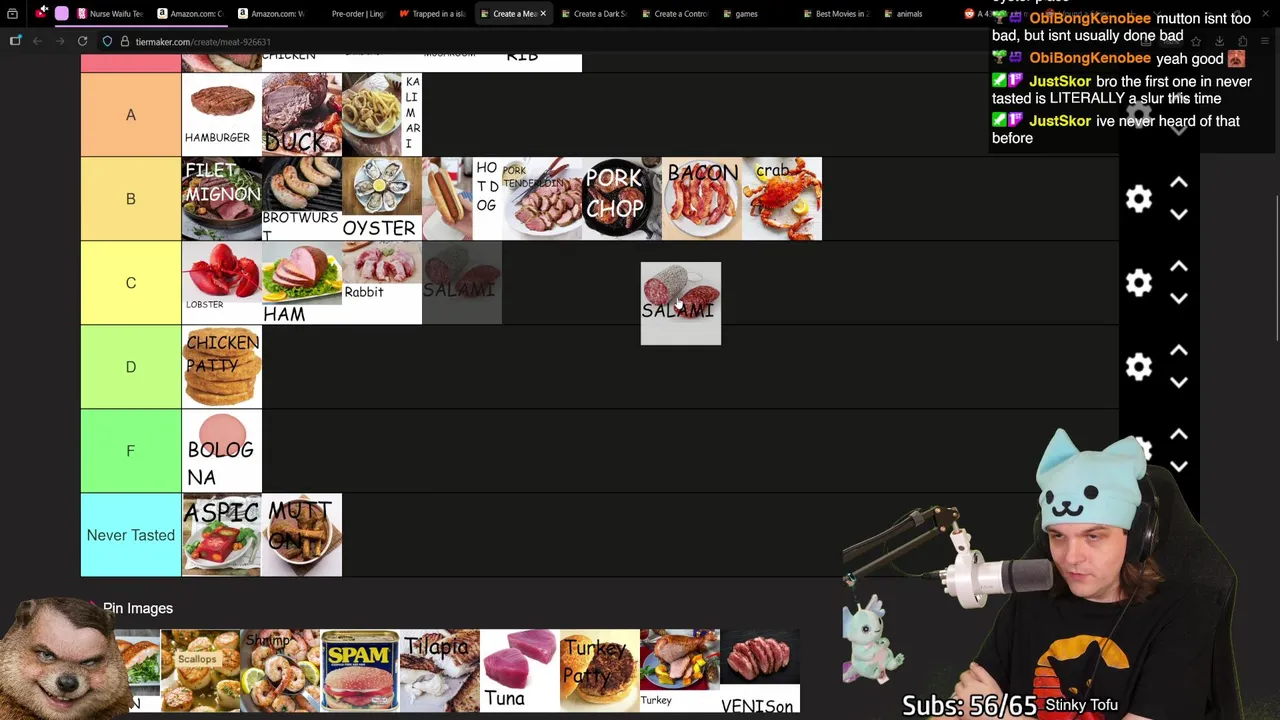Go back with browser back arrow
1280x720 pixels.
click(37, 41)
